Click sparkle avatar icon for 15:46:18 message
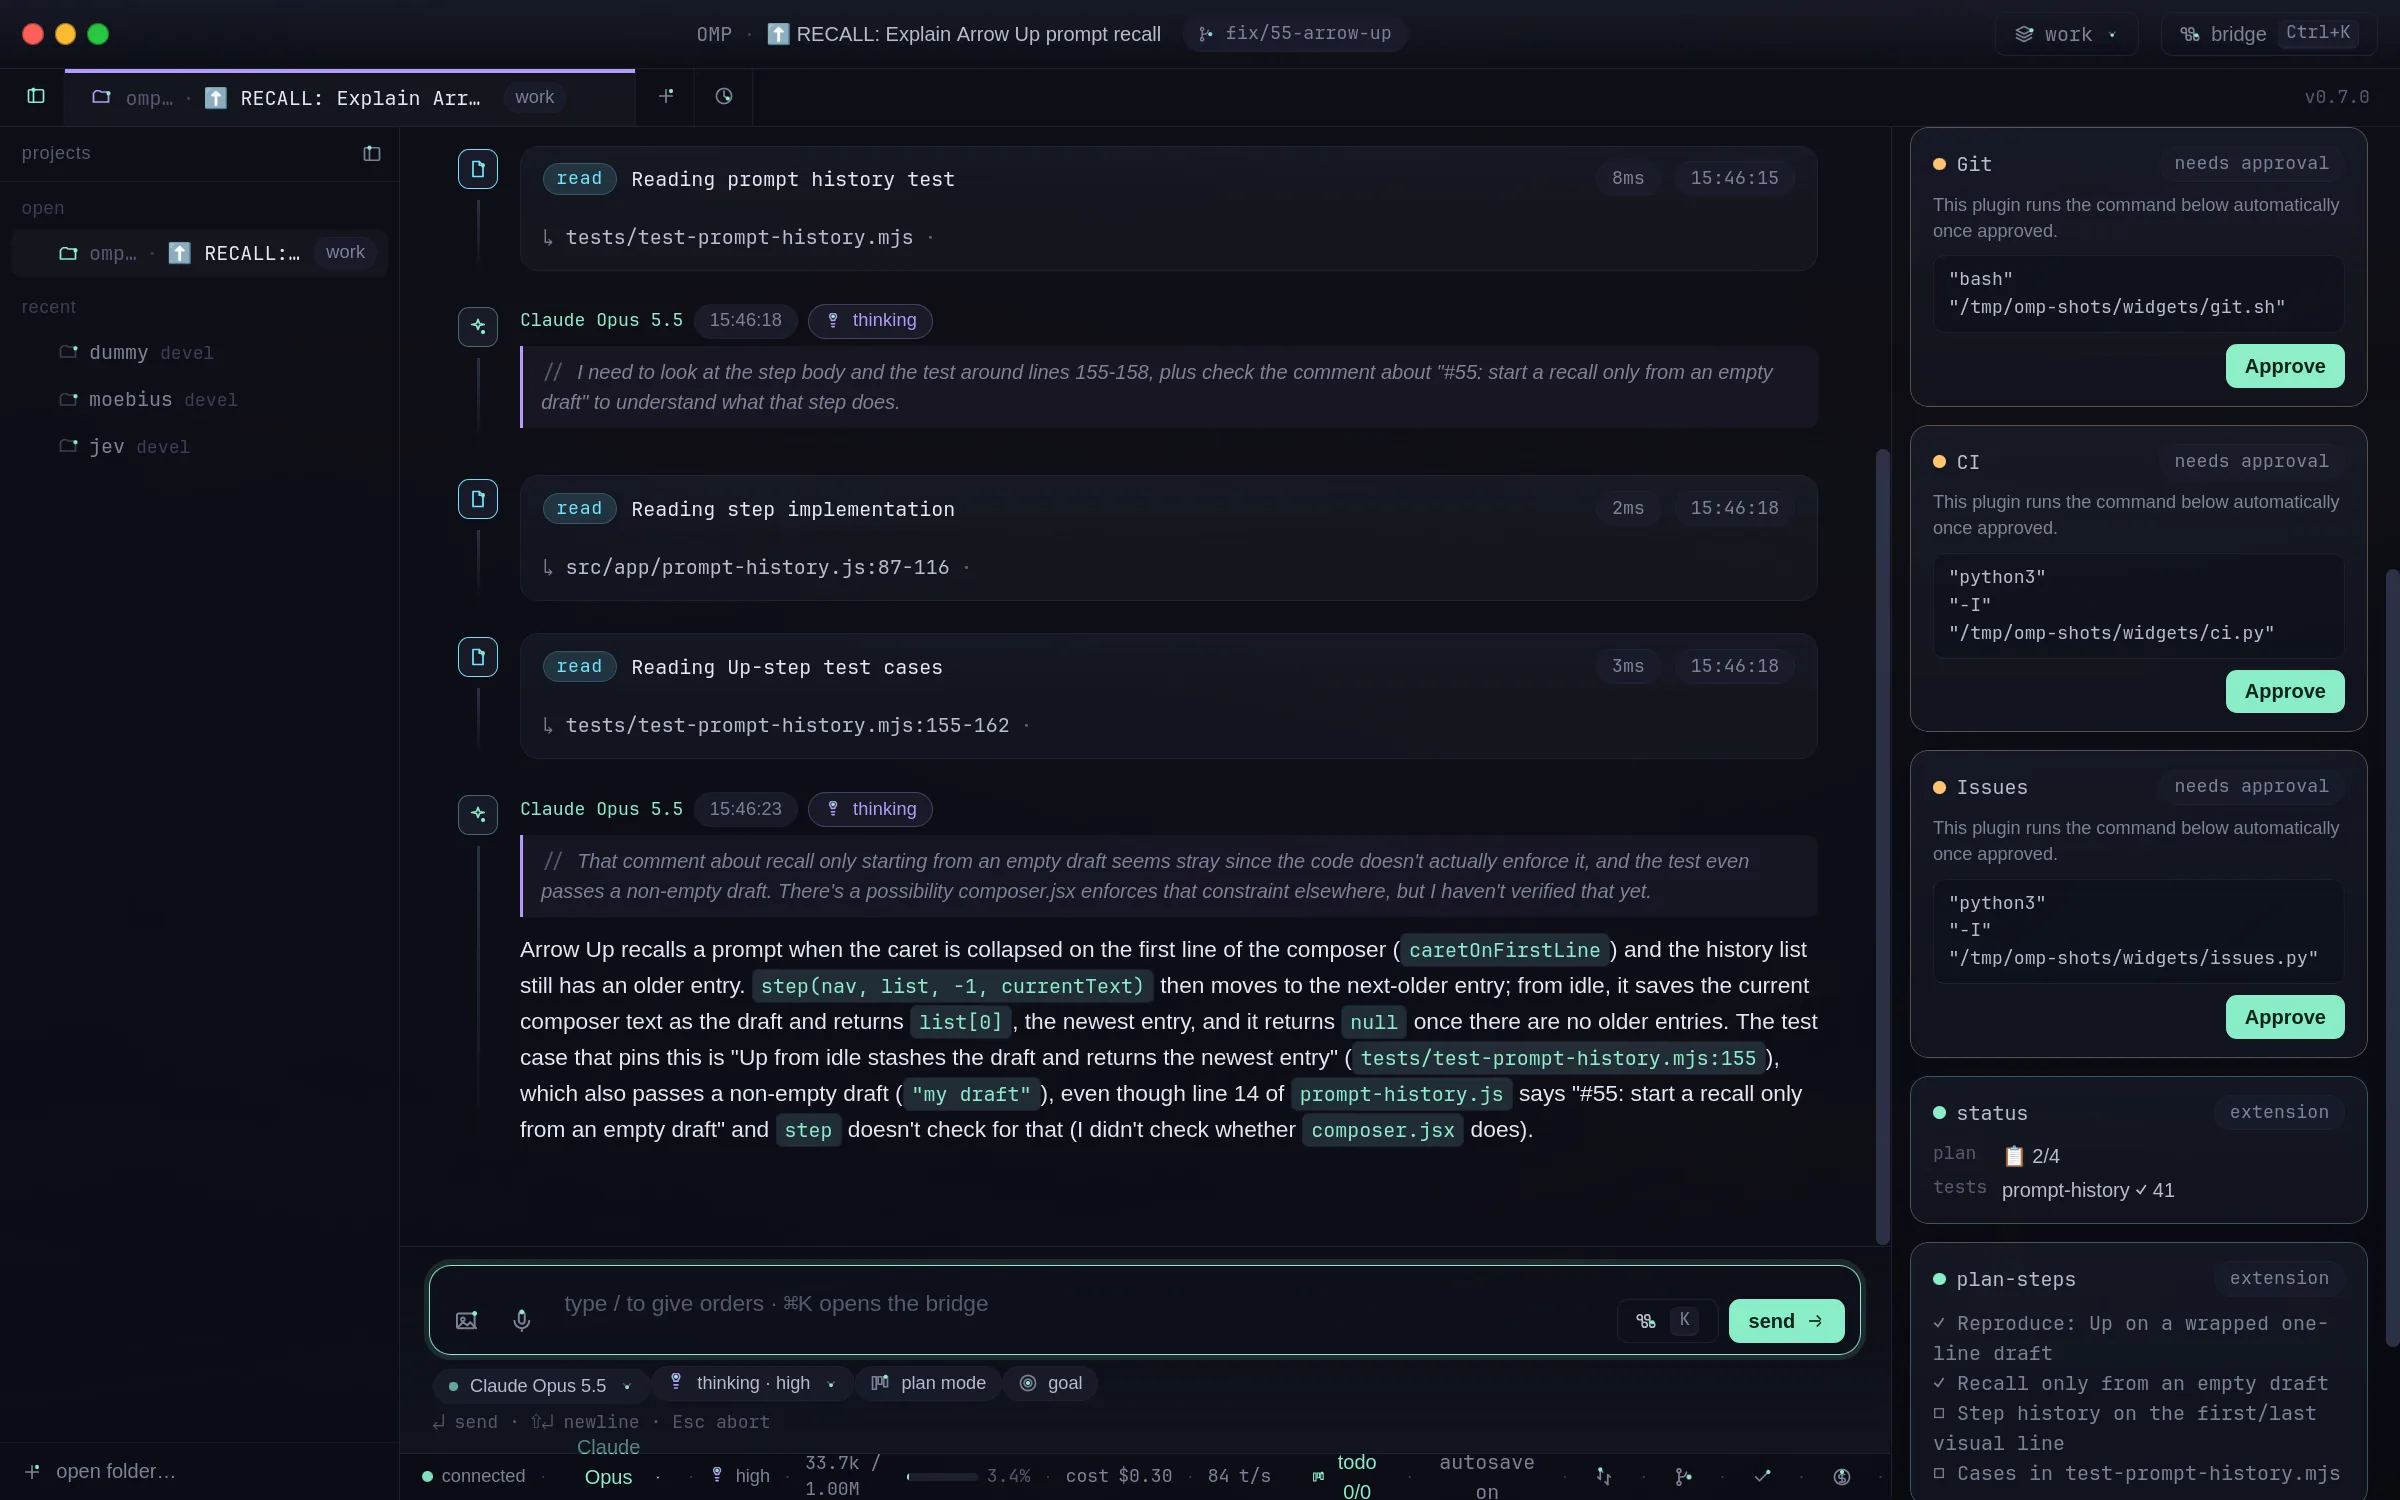Viewport: 2400px width, 1500px height. (x=478, y=326)
